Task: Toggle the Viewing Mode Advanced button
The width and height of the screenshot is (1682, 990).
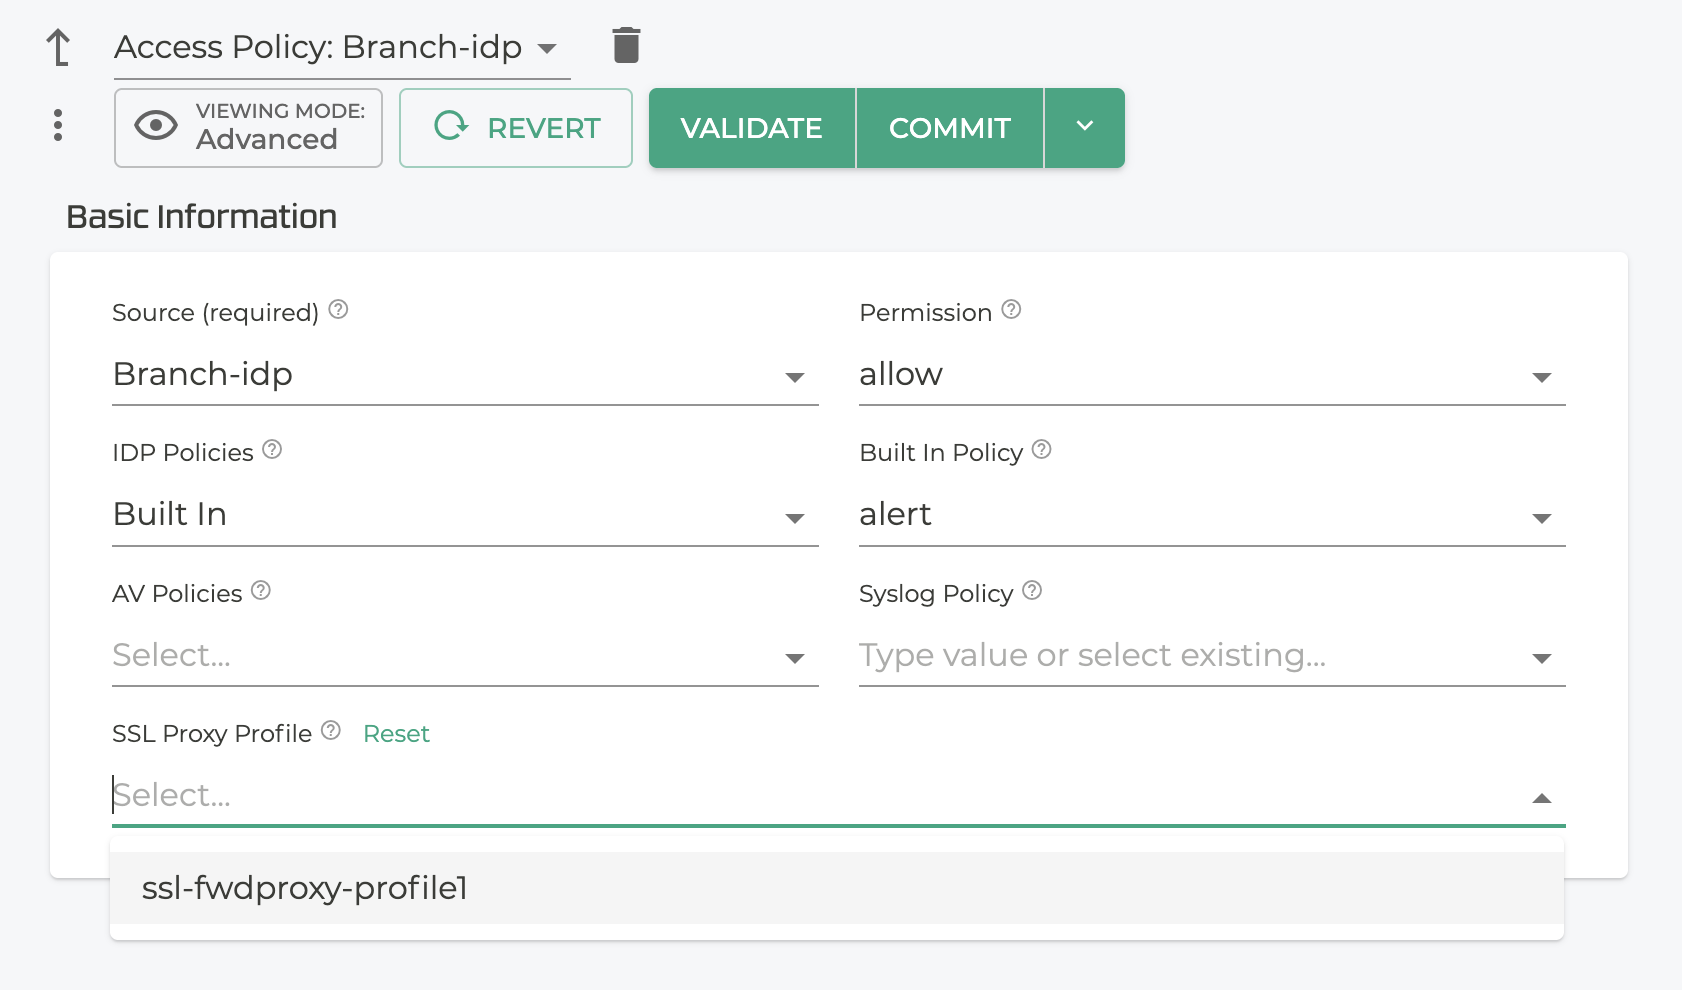Action: pos(248,128)
